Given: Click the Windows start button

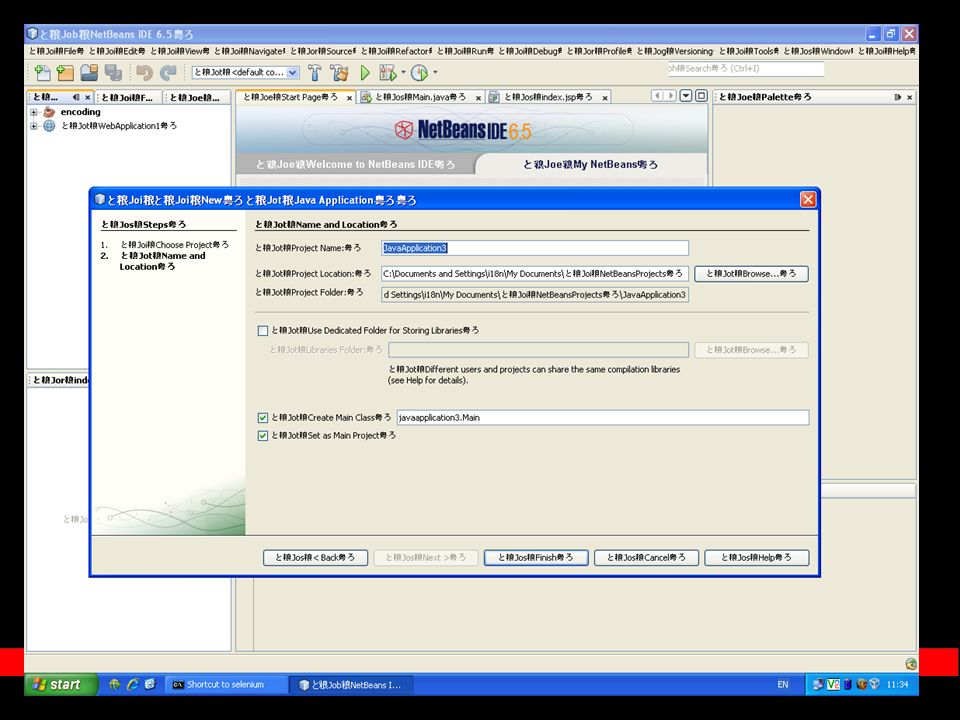Looking at the screenshot, I should [x=61, y=684].
